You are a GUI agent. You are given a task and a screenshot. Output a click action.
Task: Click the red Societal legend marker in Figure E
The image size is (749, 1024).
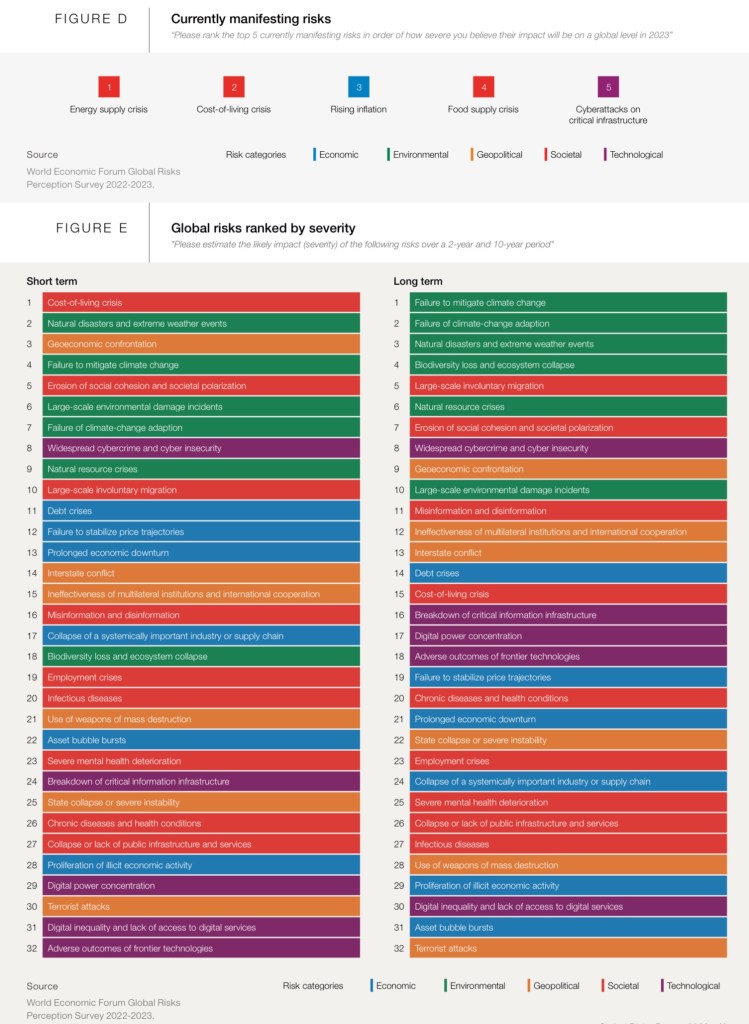[x=602, y=985]
